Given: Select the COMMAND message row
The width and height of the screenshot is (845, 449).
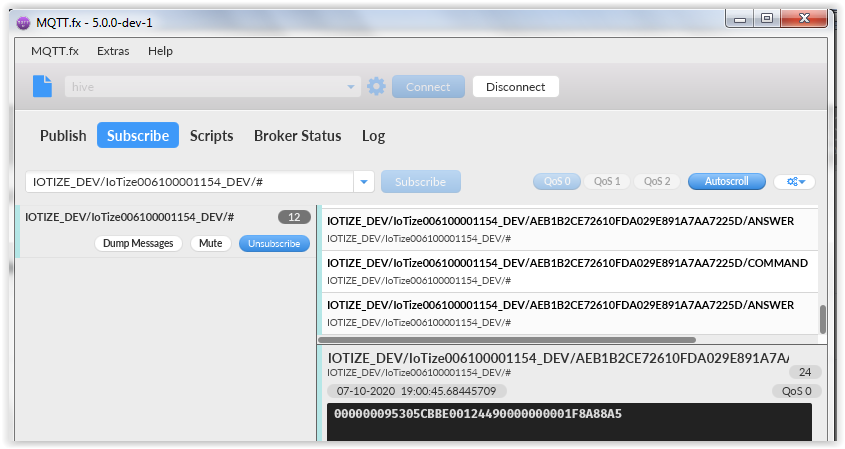Looking at the screenshot, I should [x=570, y=271].
